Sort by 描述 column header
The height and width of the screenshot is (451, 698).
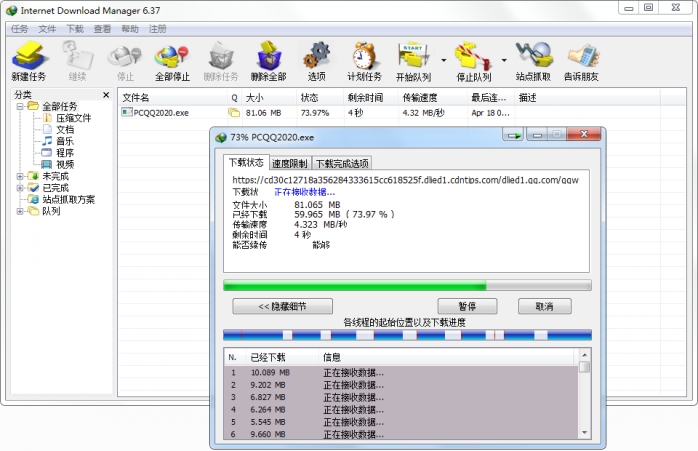[x=587, y=98]
